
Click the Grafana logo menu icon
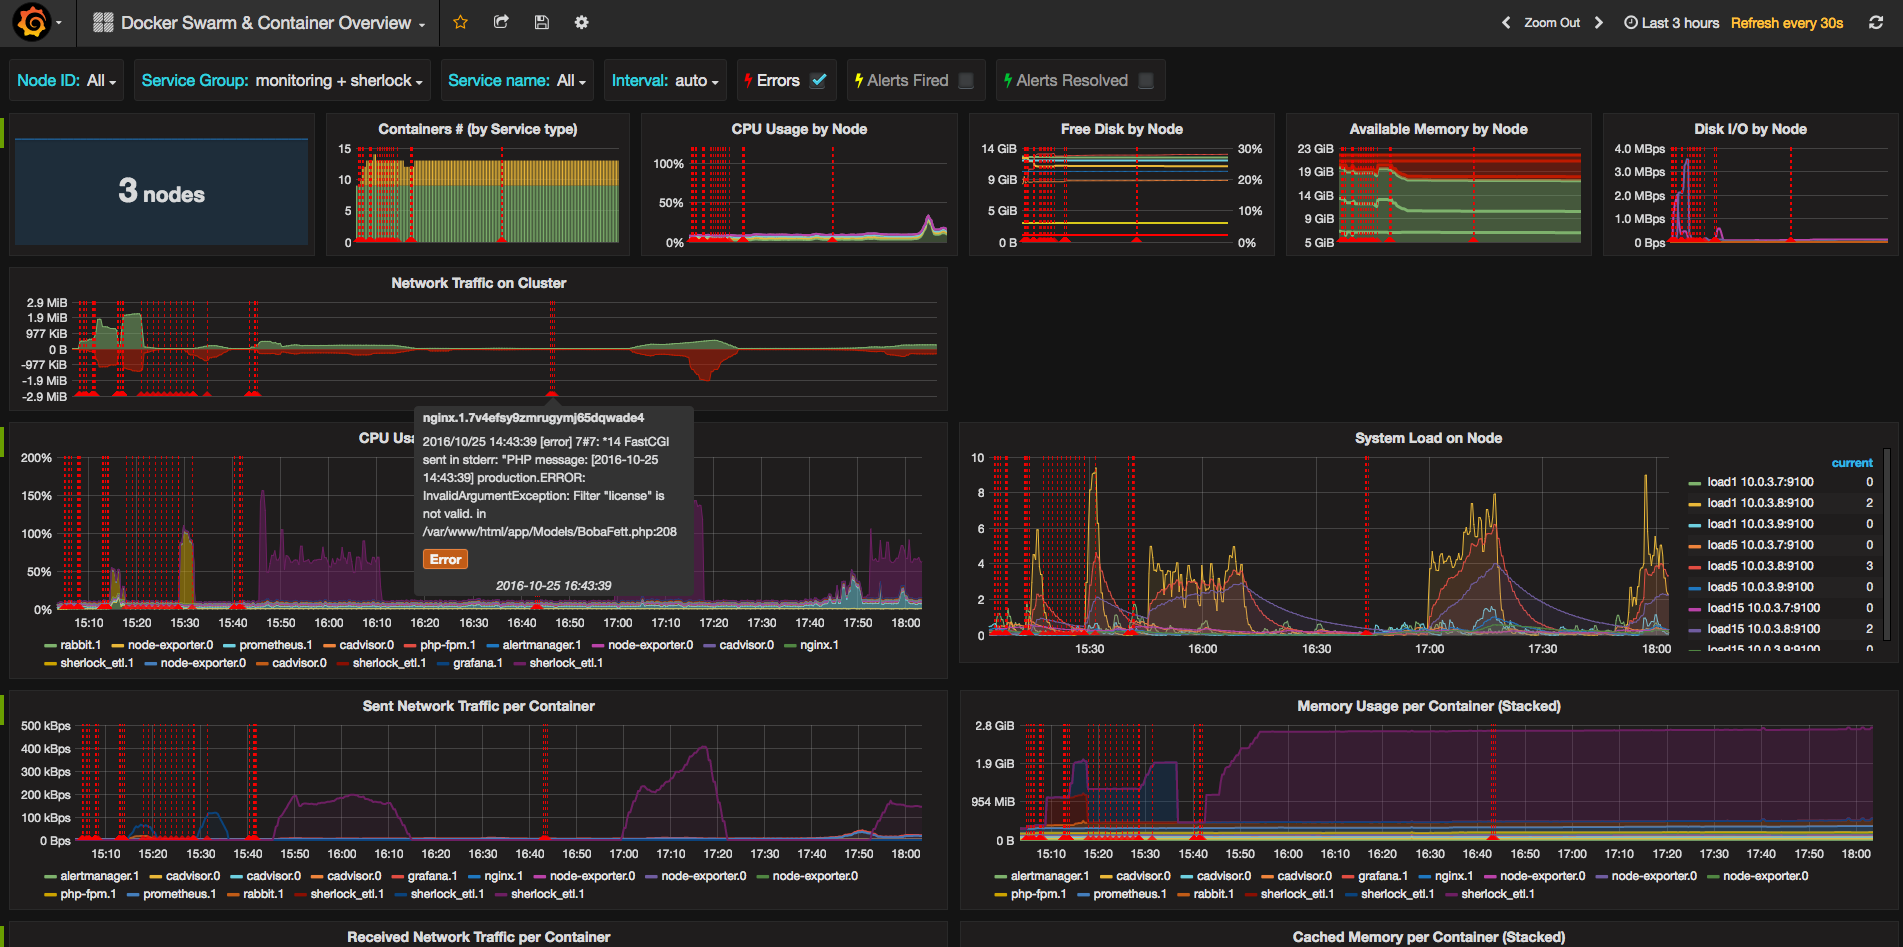coord(33,22)
